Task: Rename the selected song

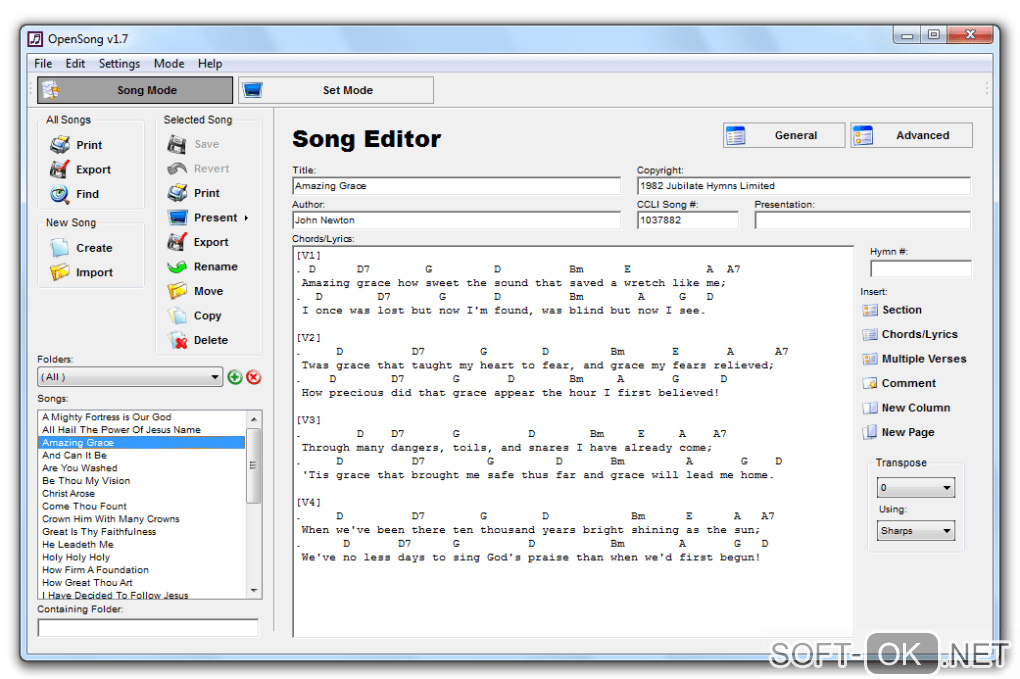Action: coord(202,267)
